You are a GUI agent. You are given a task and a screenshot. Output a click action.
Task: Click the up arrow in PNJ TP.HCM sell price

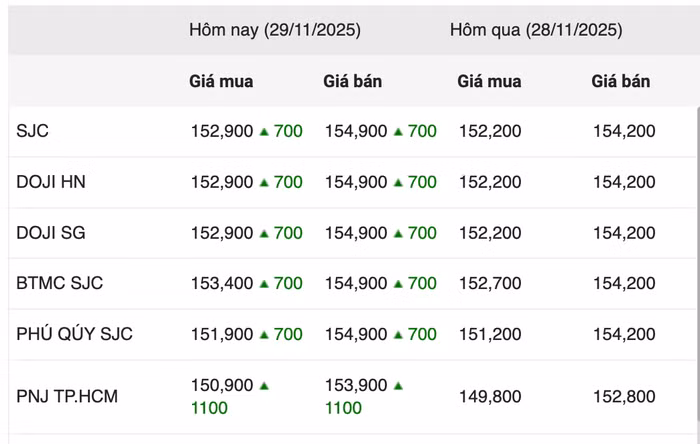[x=398, y=385]
